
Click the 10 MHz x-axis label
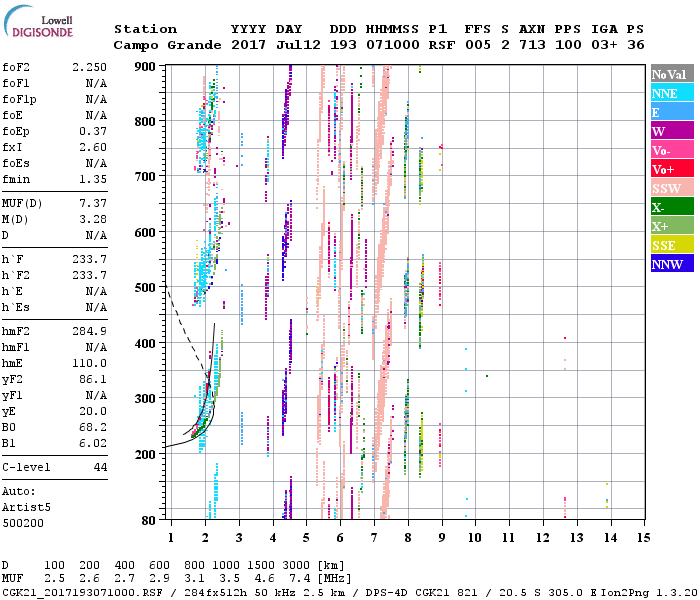point(475,538)
